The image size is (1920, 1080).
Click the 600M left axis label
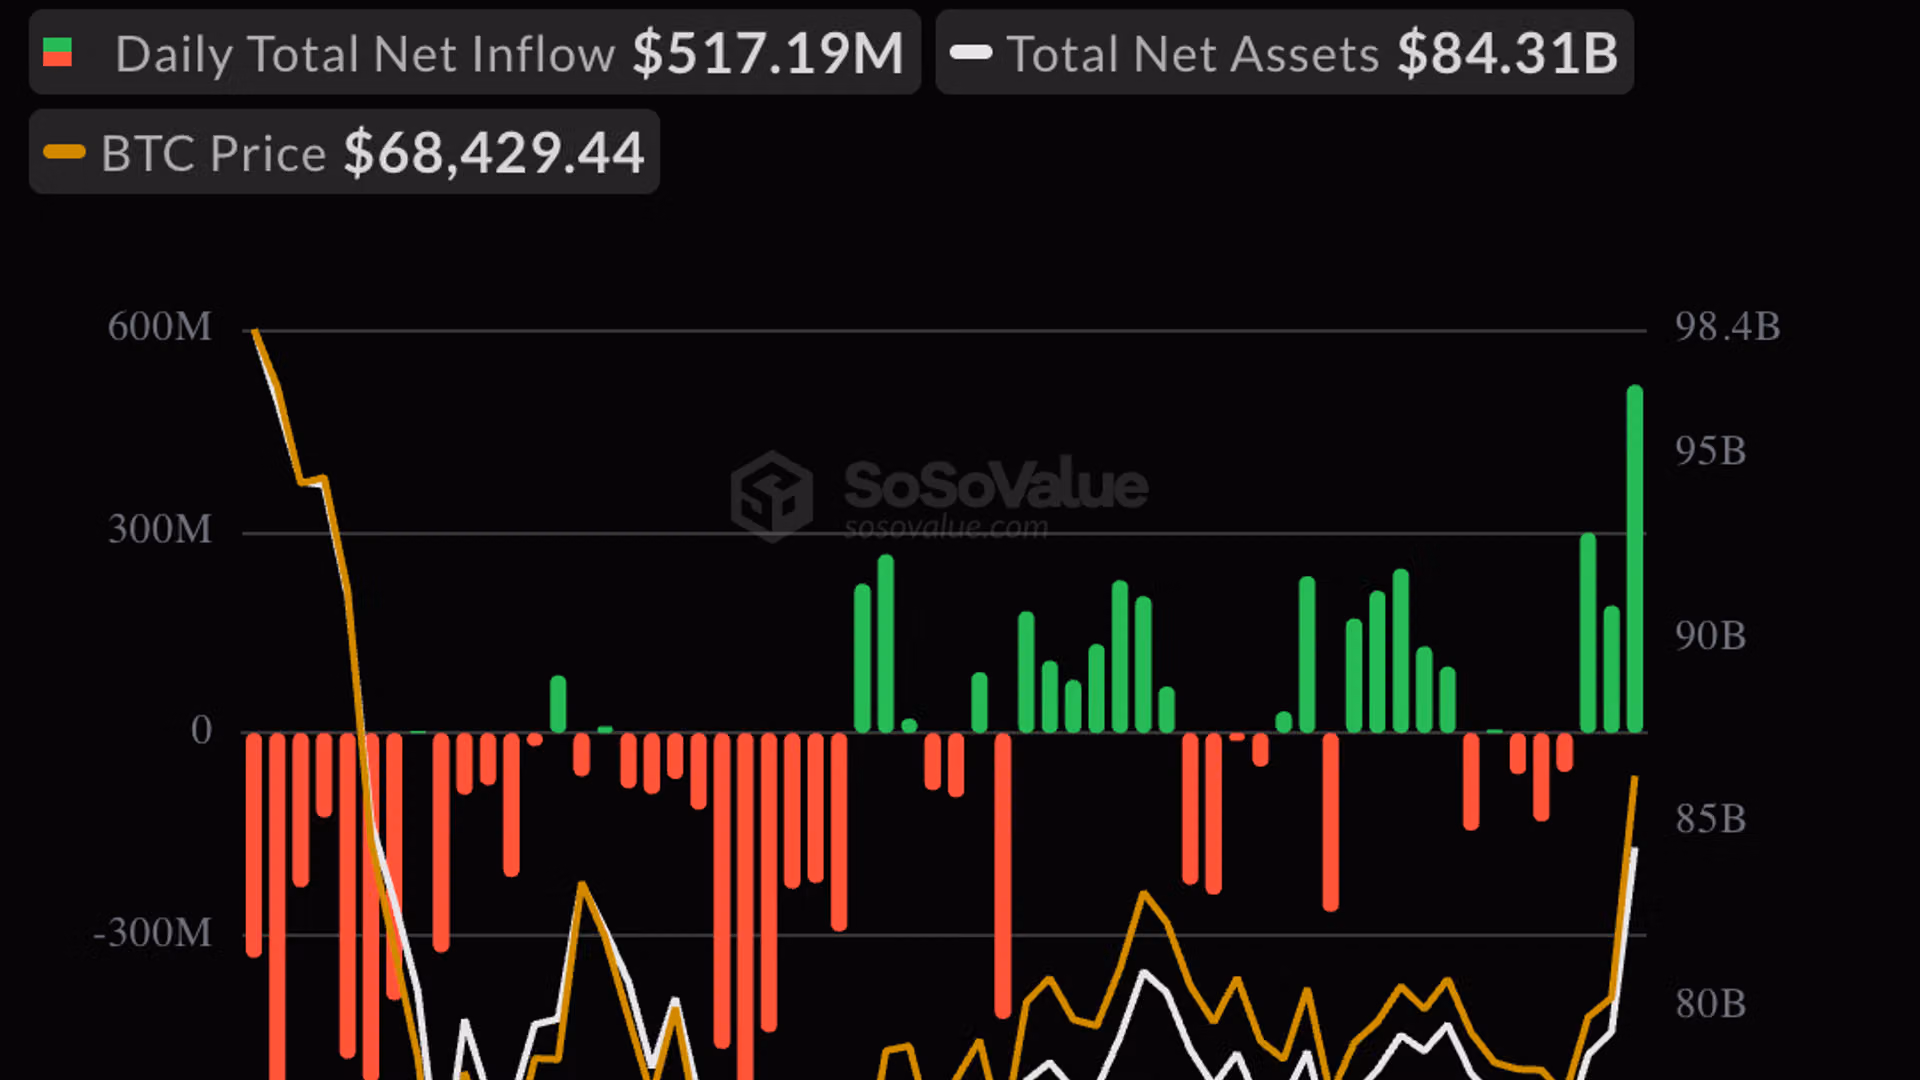click(160, 327)
